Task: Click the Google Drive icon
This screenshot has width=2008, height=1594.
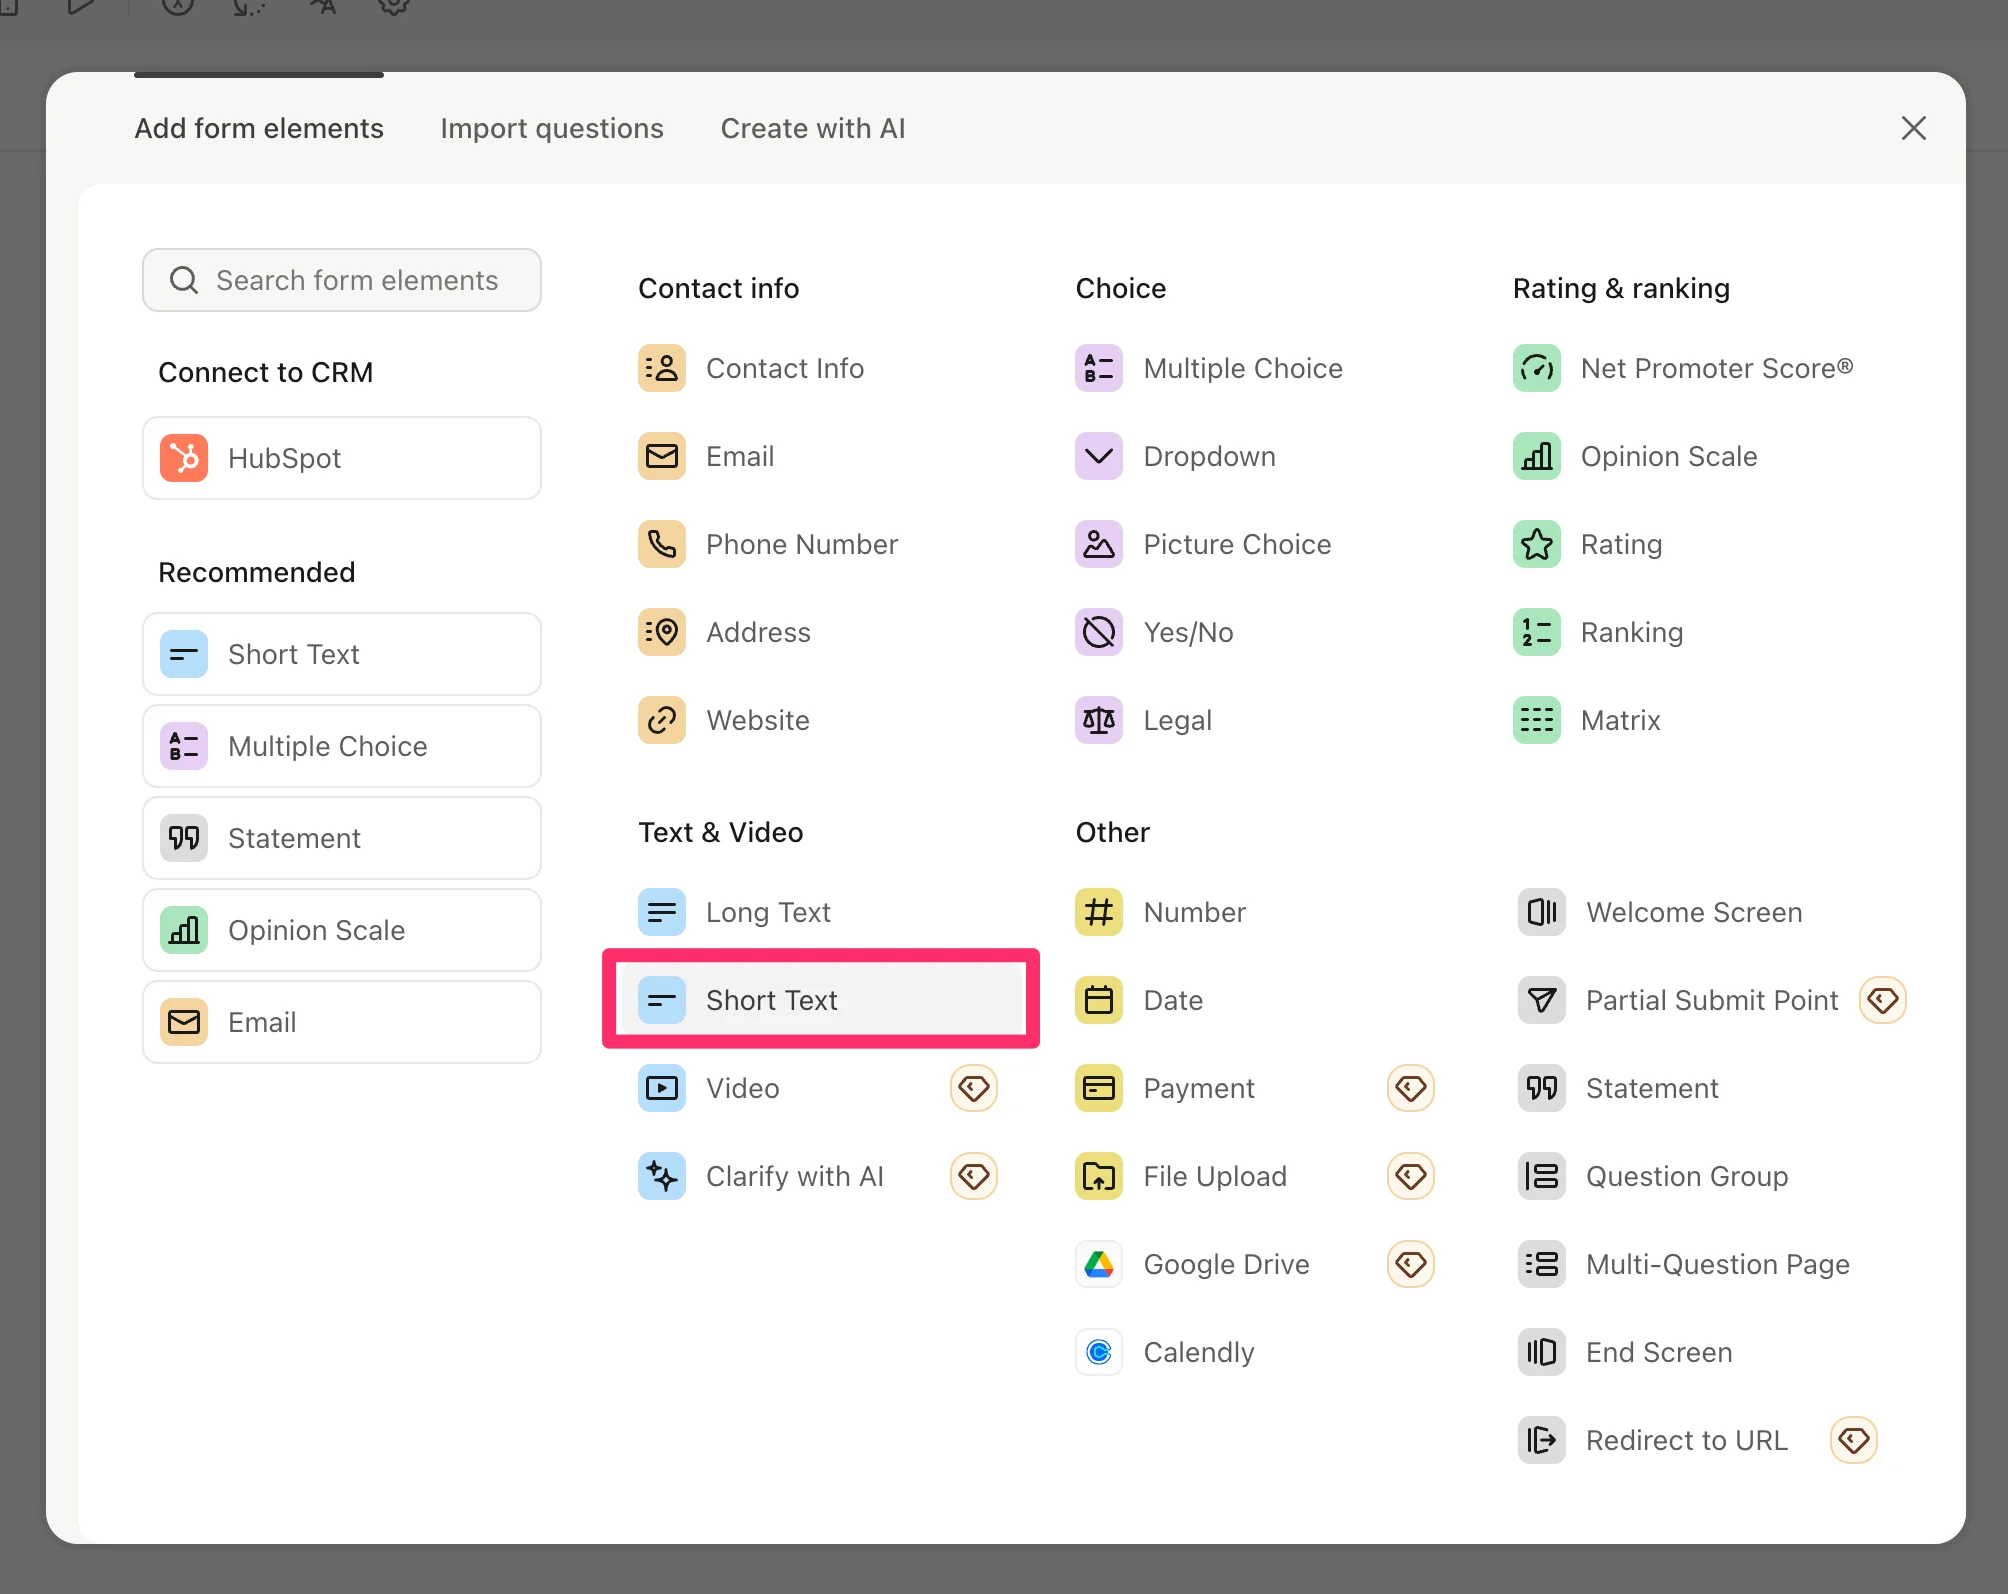Action: point(1098,1264)
